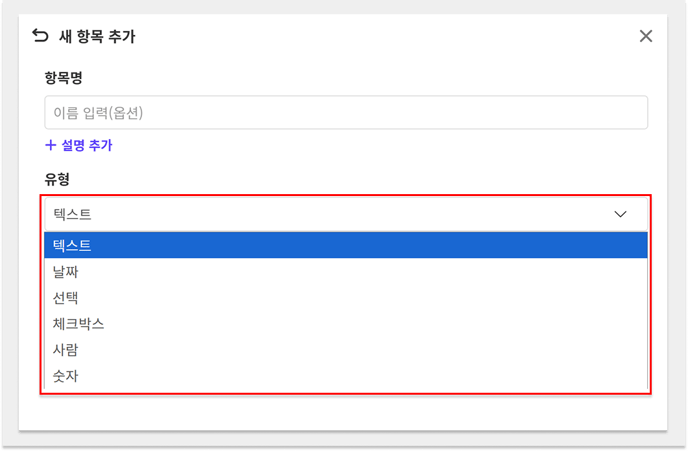
Task: Focus the 항목명 name input field
Action: coord(346,112)
